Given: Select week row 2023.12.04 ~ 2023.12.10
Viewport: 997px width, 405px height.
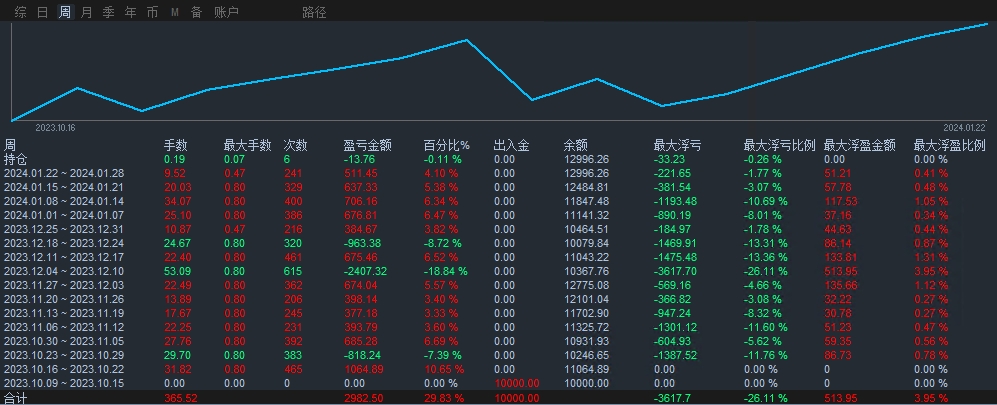Looking at the screenshot, I should [x=498, y=271].
